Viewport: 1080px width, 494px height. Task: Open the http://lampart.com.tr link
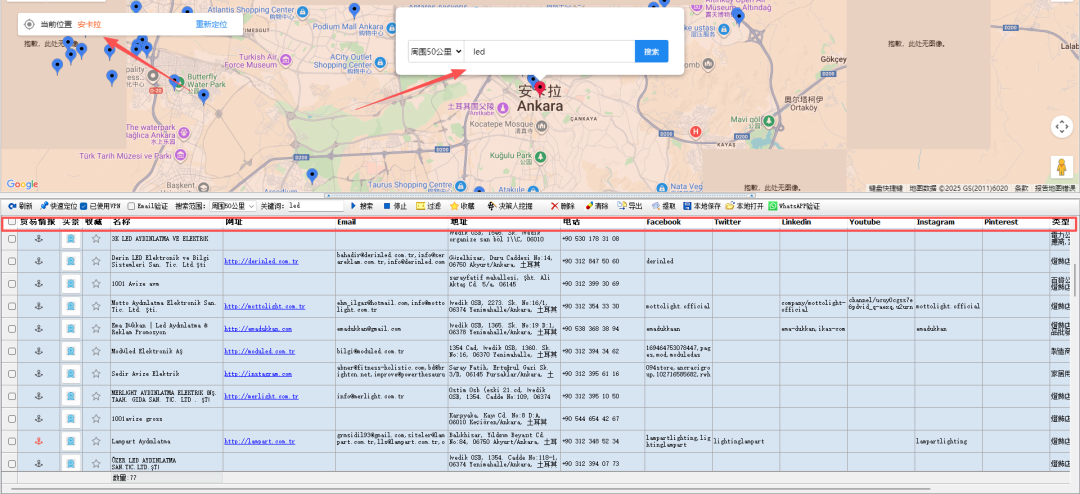(260, 441)
